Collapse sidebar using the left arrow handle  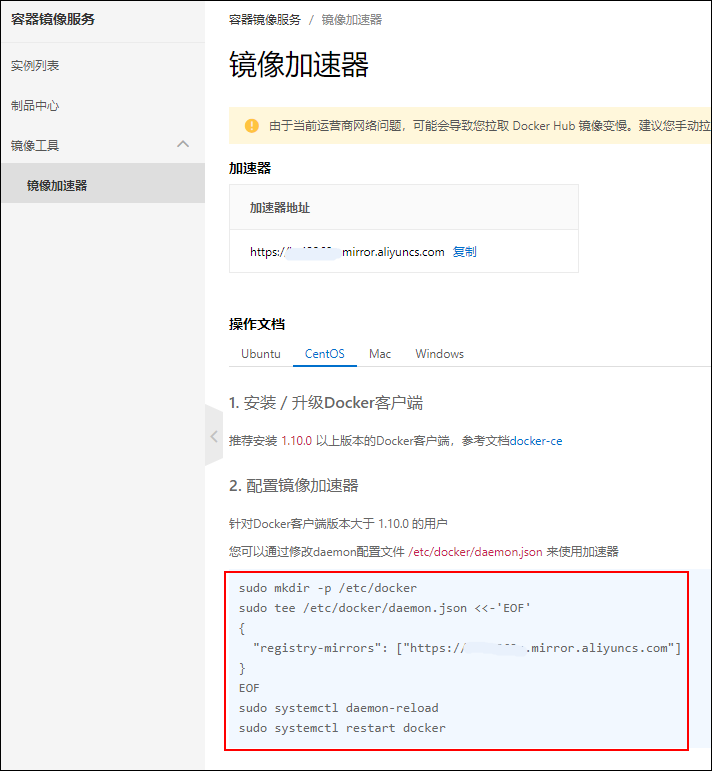214,436
